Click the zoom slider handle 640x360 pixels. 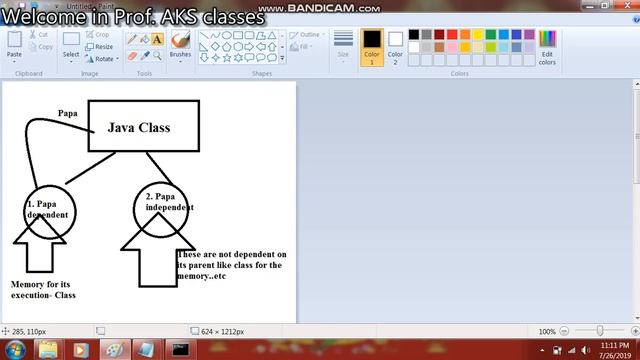pyautogui.click(x=600, y=331)
